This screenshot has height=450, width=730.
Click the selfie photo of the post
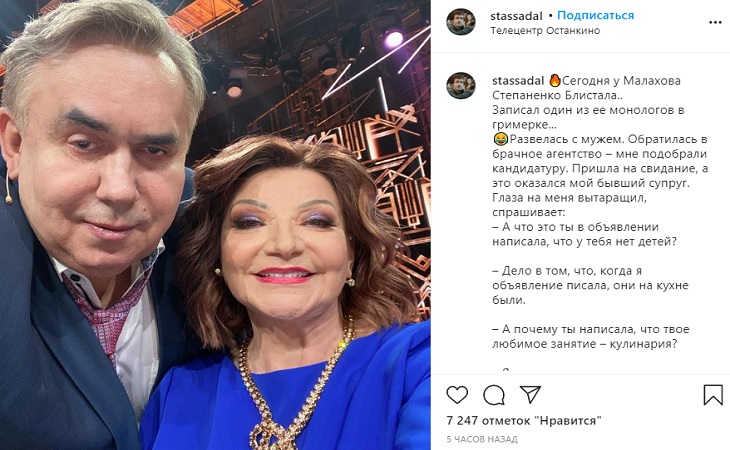[215, 225]
